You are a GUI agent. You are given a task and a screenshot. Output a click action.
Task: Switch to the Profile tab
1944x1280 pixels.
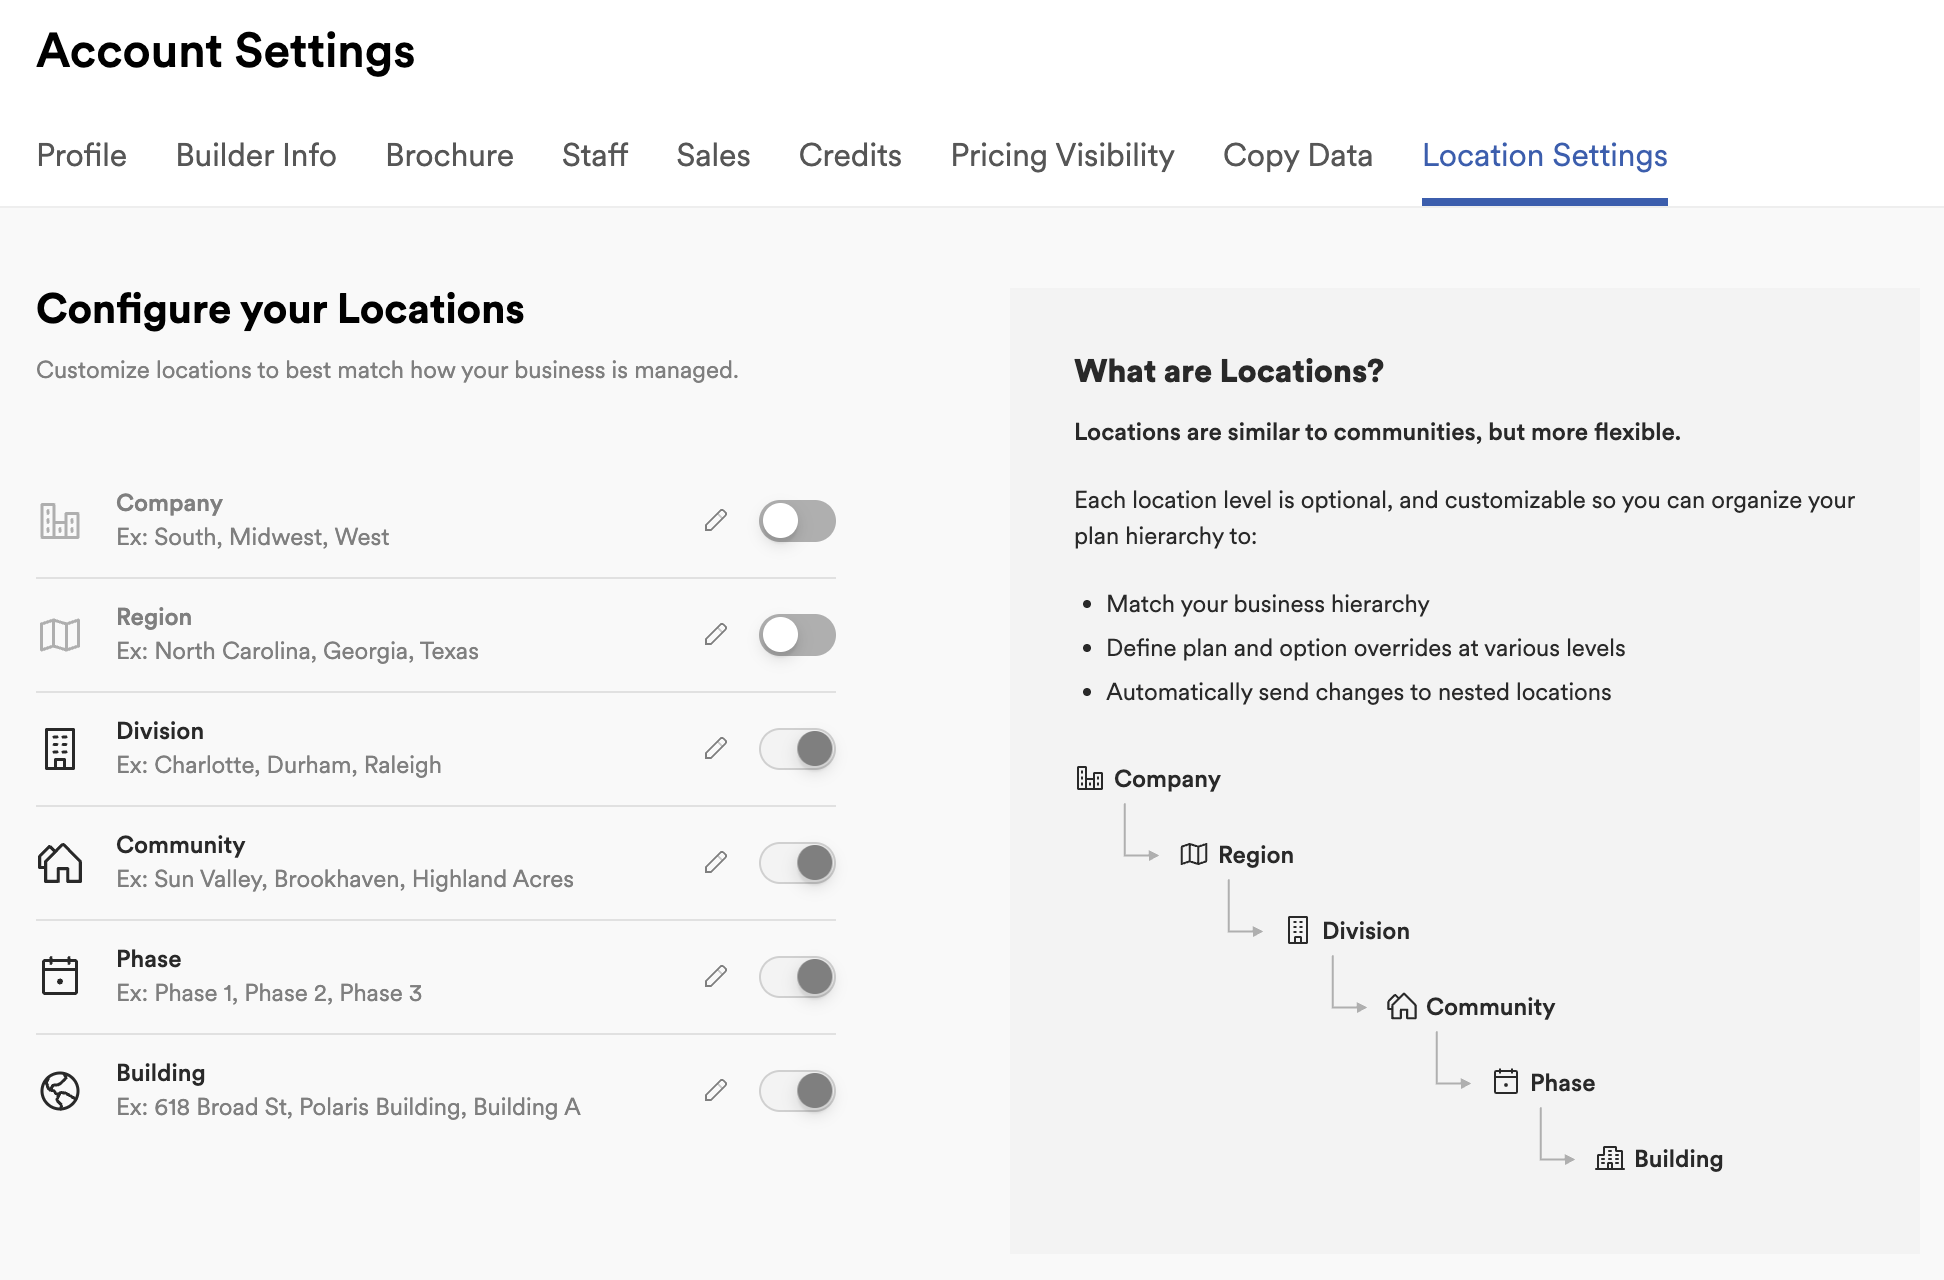tap(81, 156)
